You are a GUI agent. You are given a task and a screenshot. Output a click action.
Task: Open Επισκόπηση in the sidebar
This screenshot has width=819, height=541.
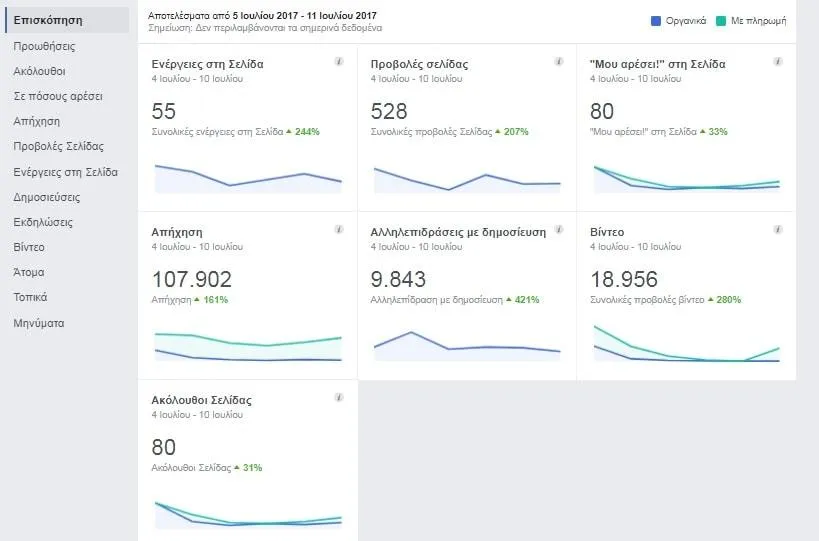67,20
